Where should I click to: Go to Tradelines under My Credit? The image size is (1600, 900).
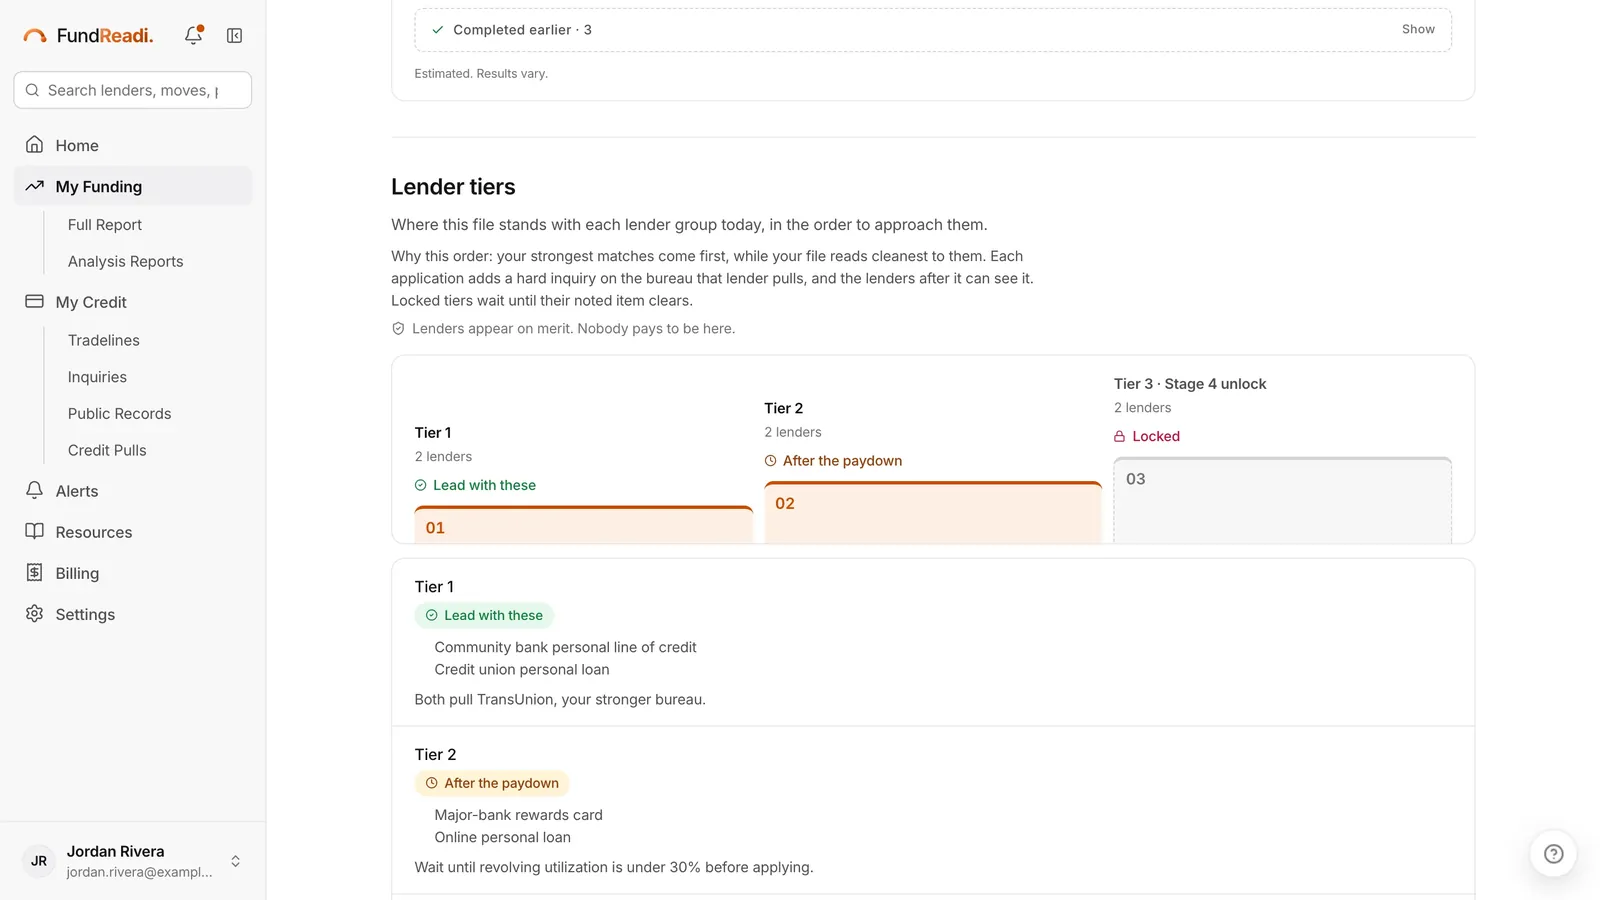tap(104, 340)
